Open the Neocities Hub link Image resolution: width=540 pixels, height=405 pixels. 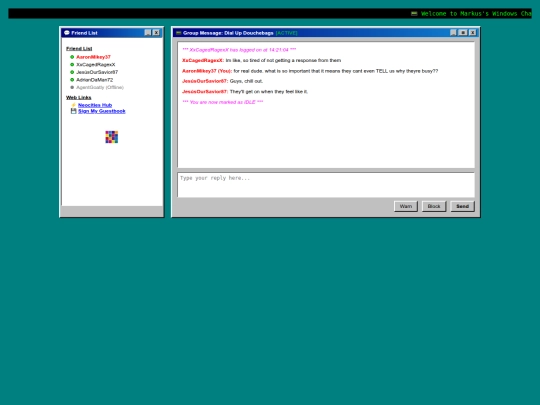coord(95,105)
